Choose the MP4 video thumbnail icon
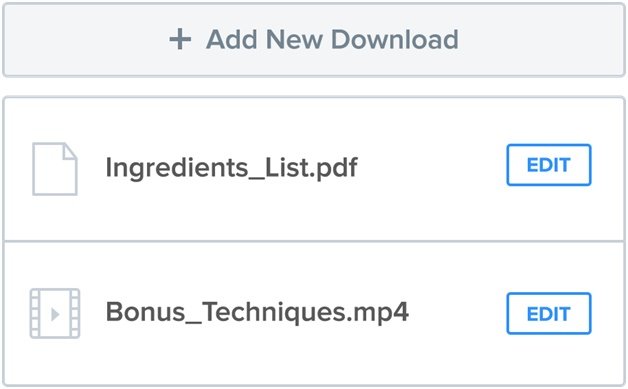This screenshot has width=628, height=389. 55,313
